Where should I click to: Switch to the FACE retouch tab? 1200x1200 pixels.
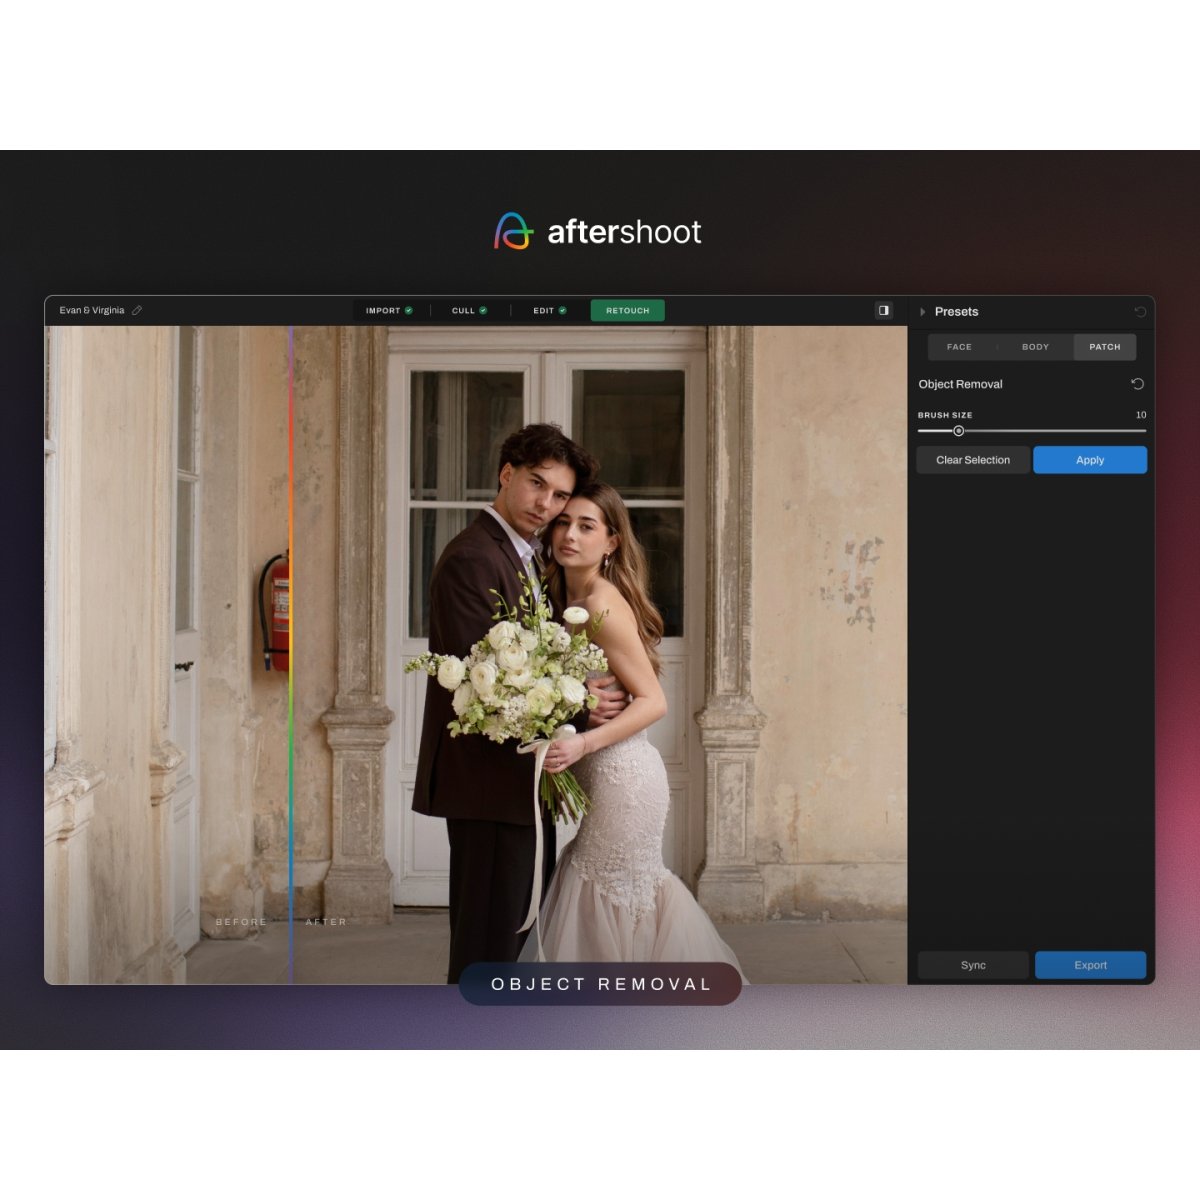pos(959,347)
